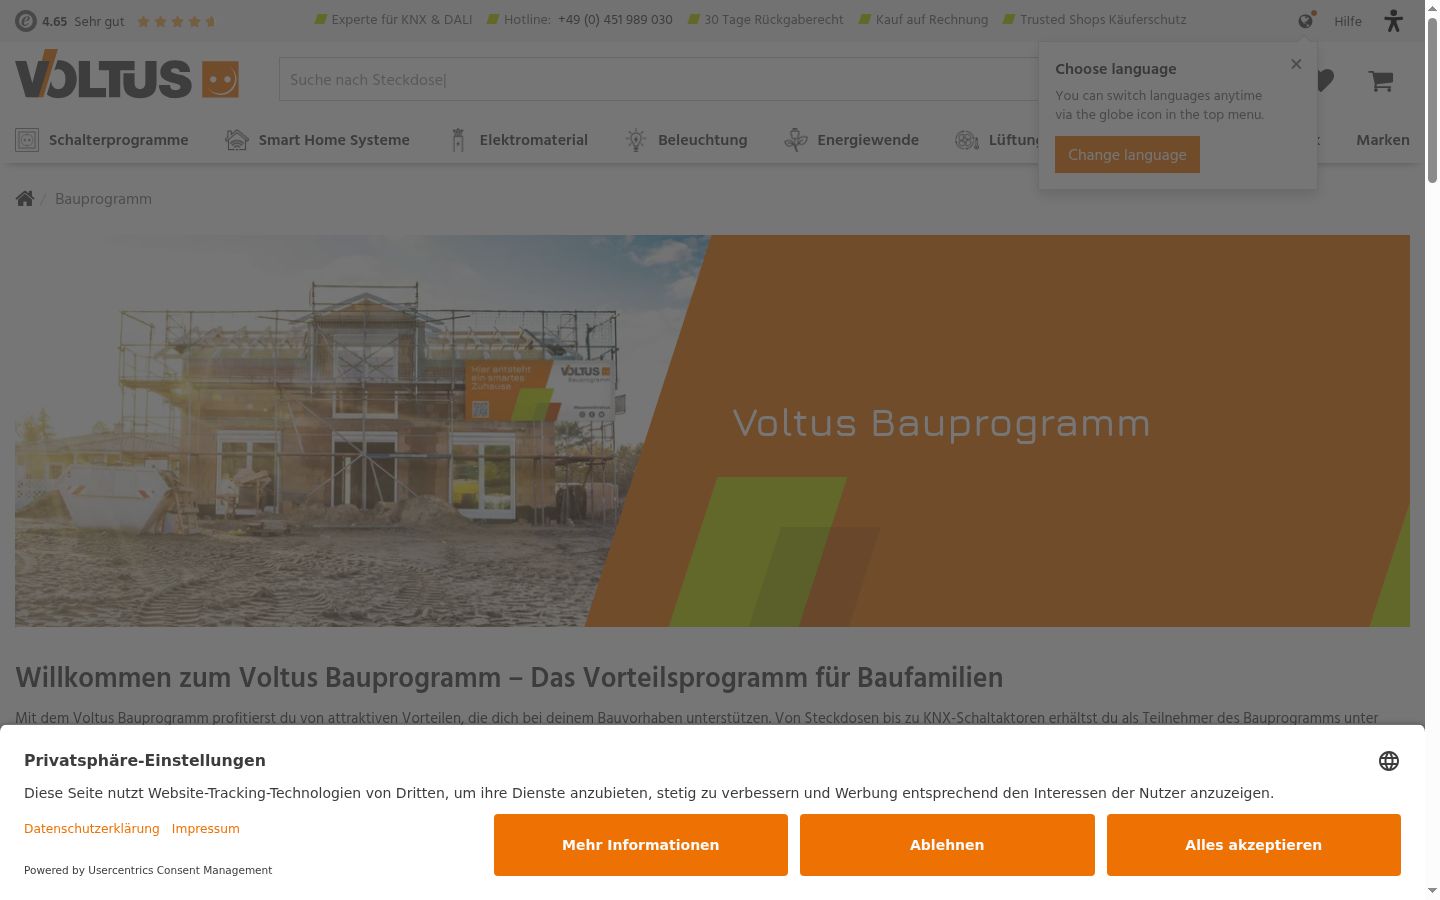Open the Hilfe link
1440x900 pixels.
click(1348, 21)
